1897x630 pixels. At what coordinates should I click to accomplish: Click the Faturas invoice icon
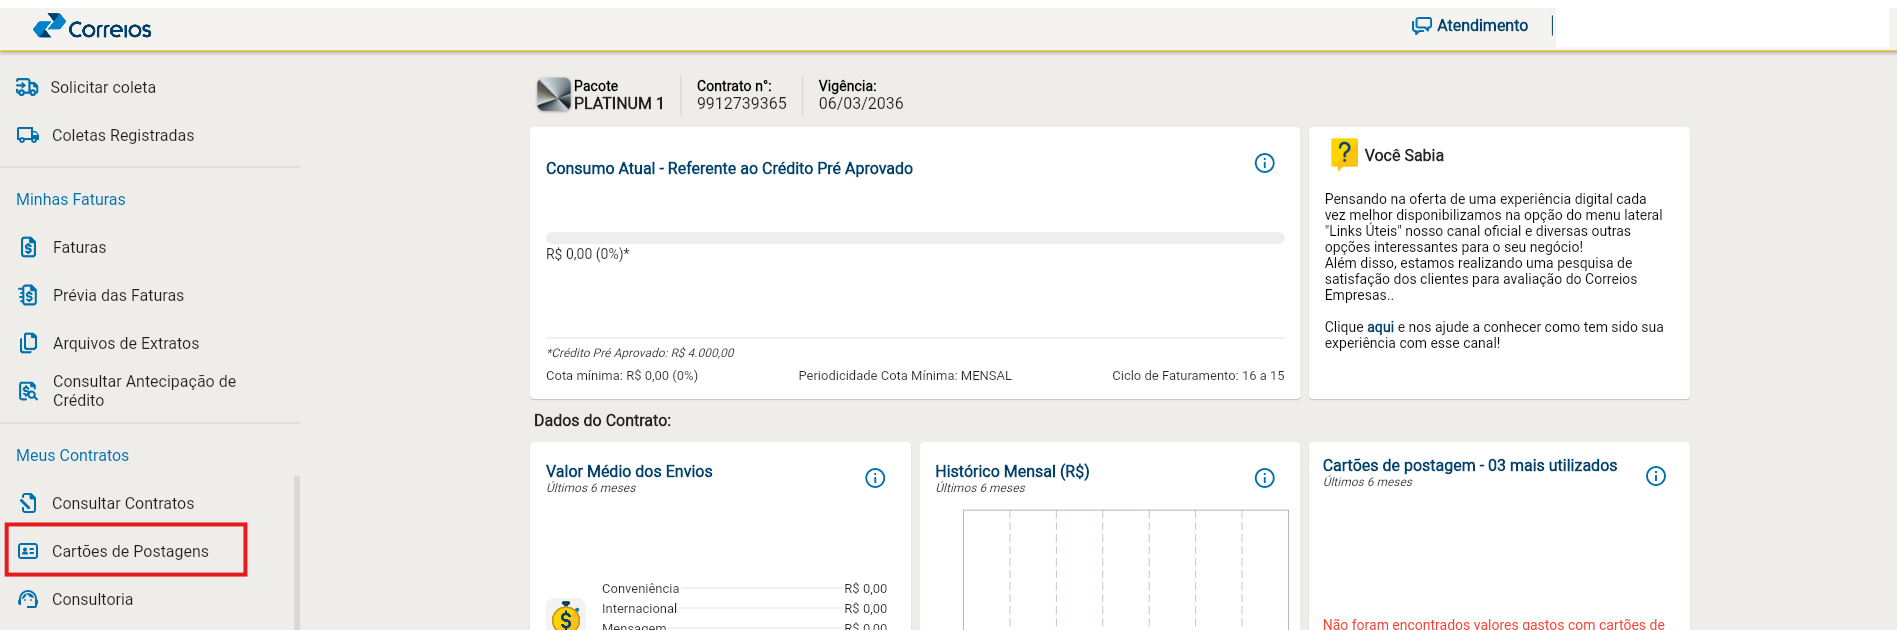29,247
